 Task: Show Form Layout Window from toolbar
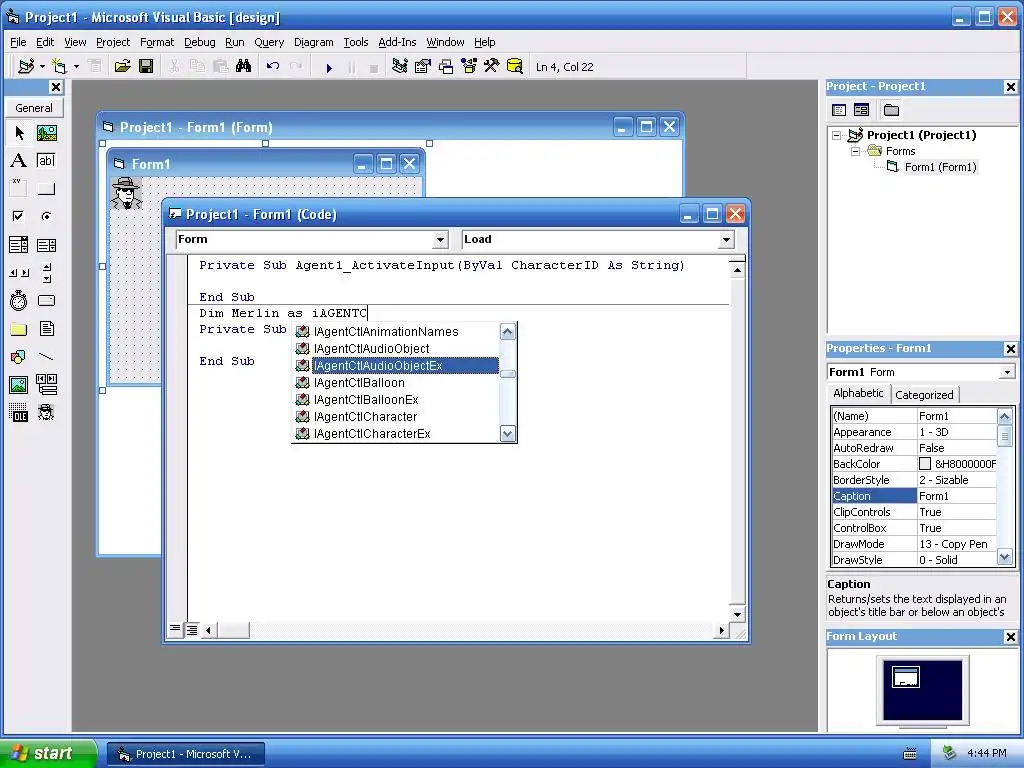[446, 67]
